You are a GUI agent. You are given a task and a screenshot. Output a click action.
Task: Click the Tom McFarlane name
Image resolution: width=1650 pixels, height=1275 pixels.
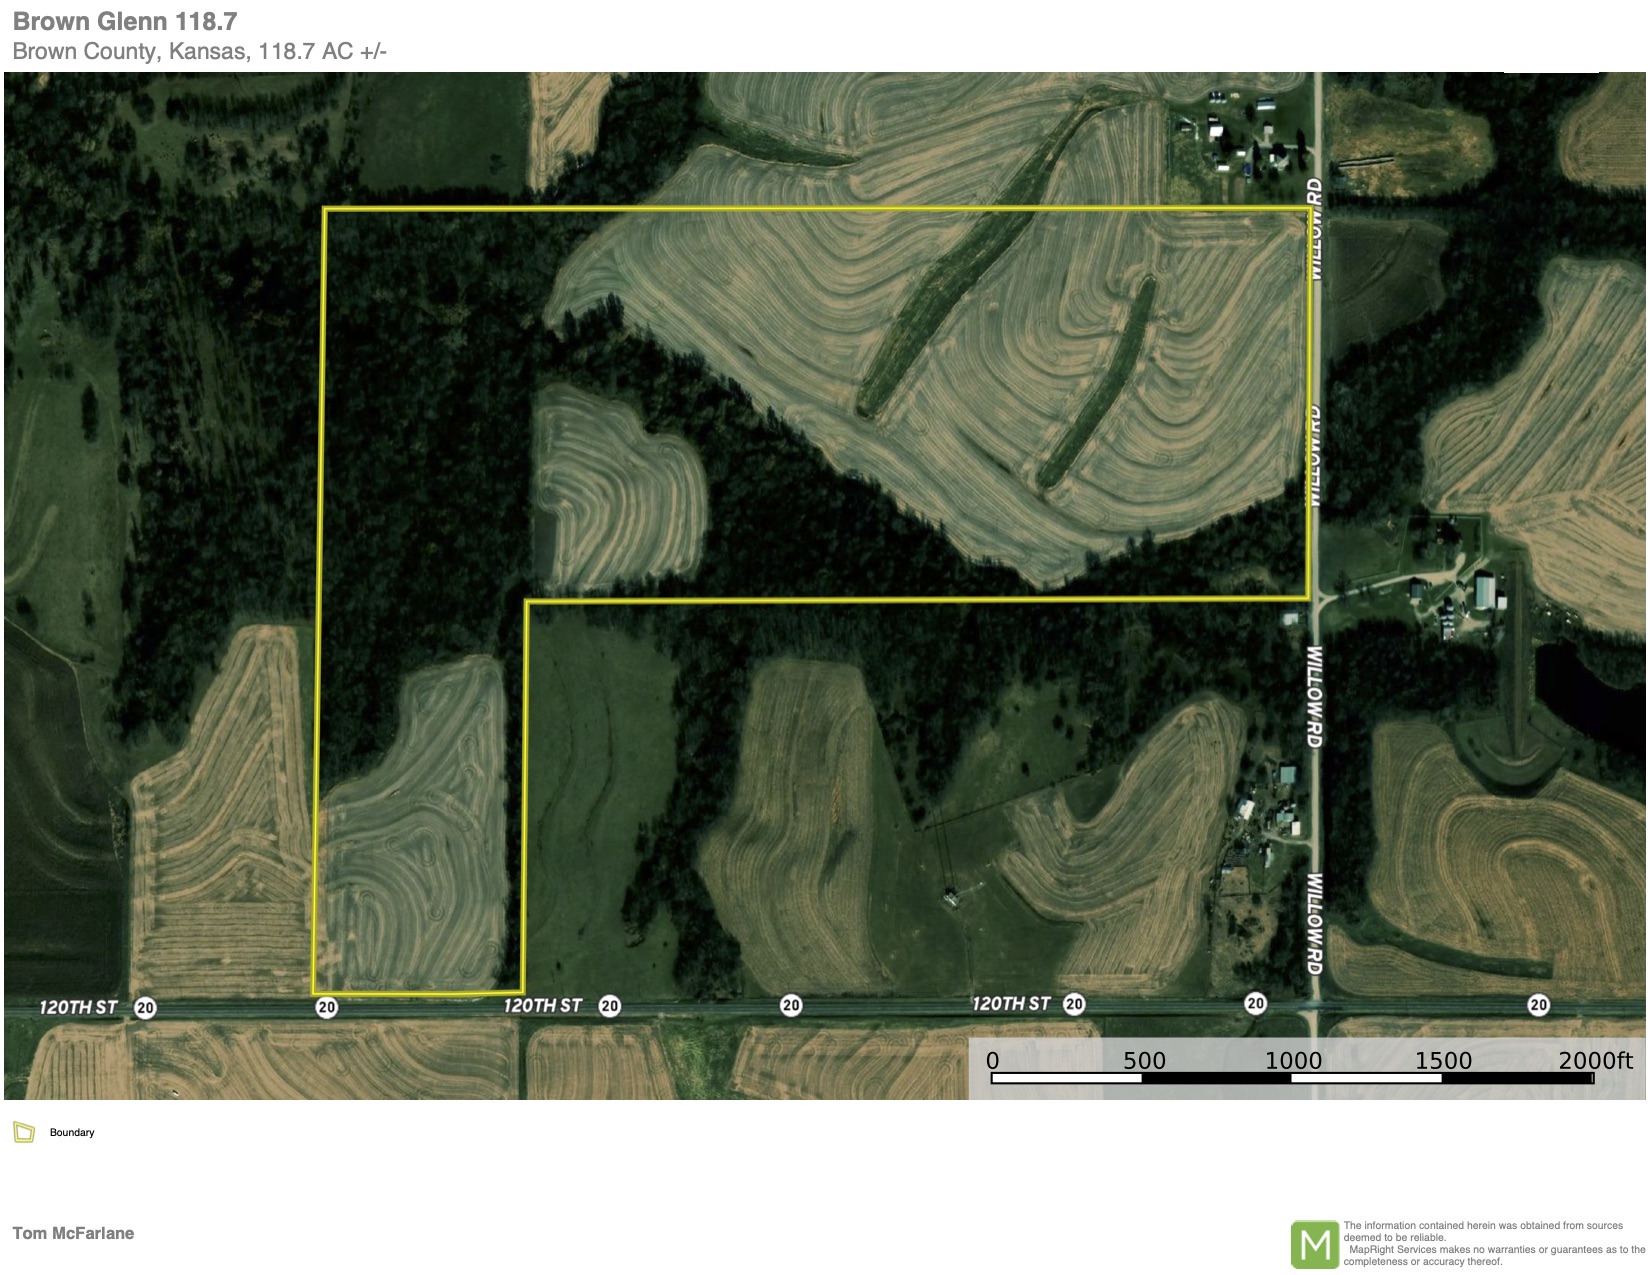(73, 1233)
